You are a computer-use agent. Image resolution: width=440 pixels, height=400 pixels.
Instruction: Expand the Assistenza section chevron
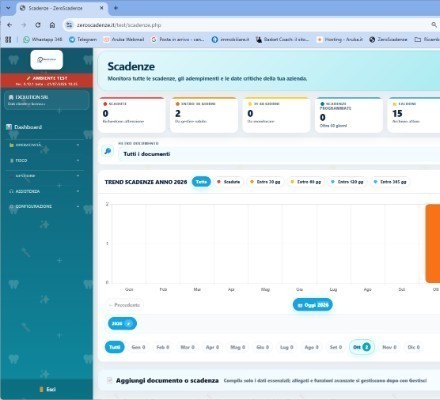point(78,191)
